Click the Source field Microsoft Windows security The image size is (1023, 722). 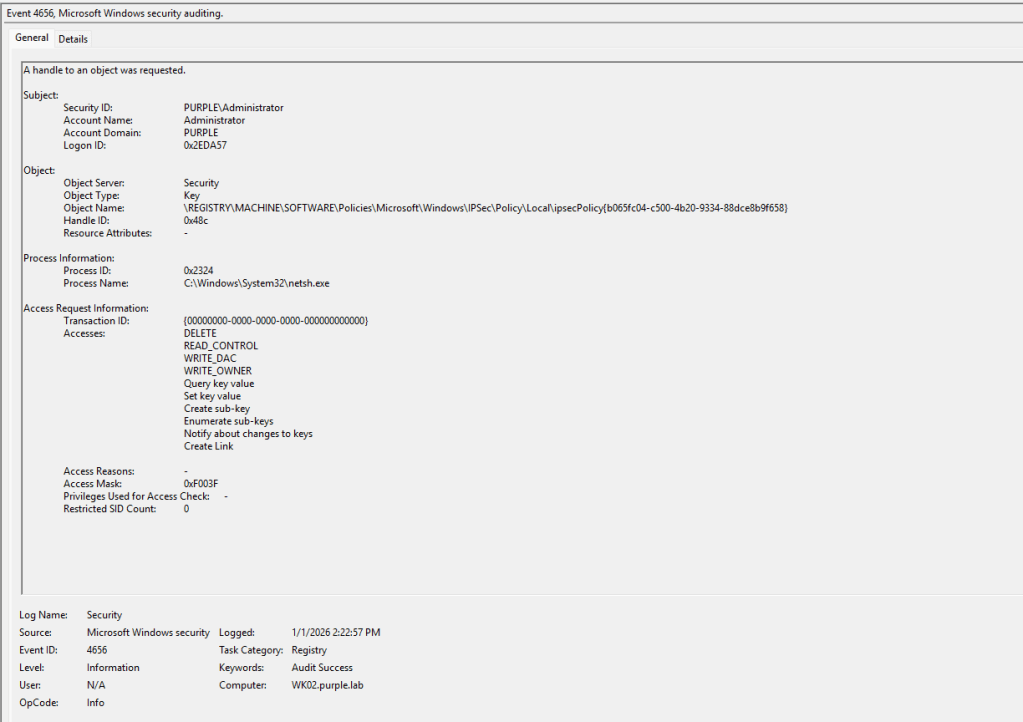148,633
